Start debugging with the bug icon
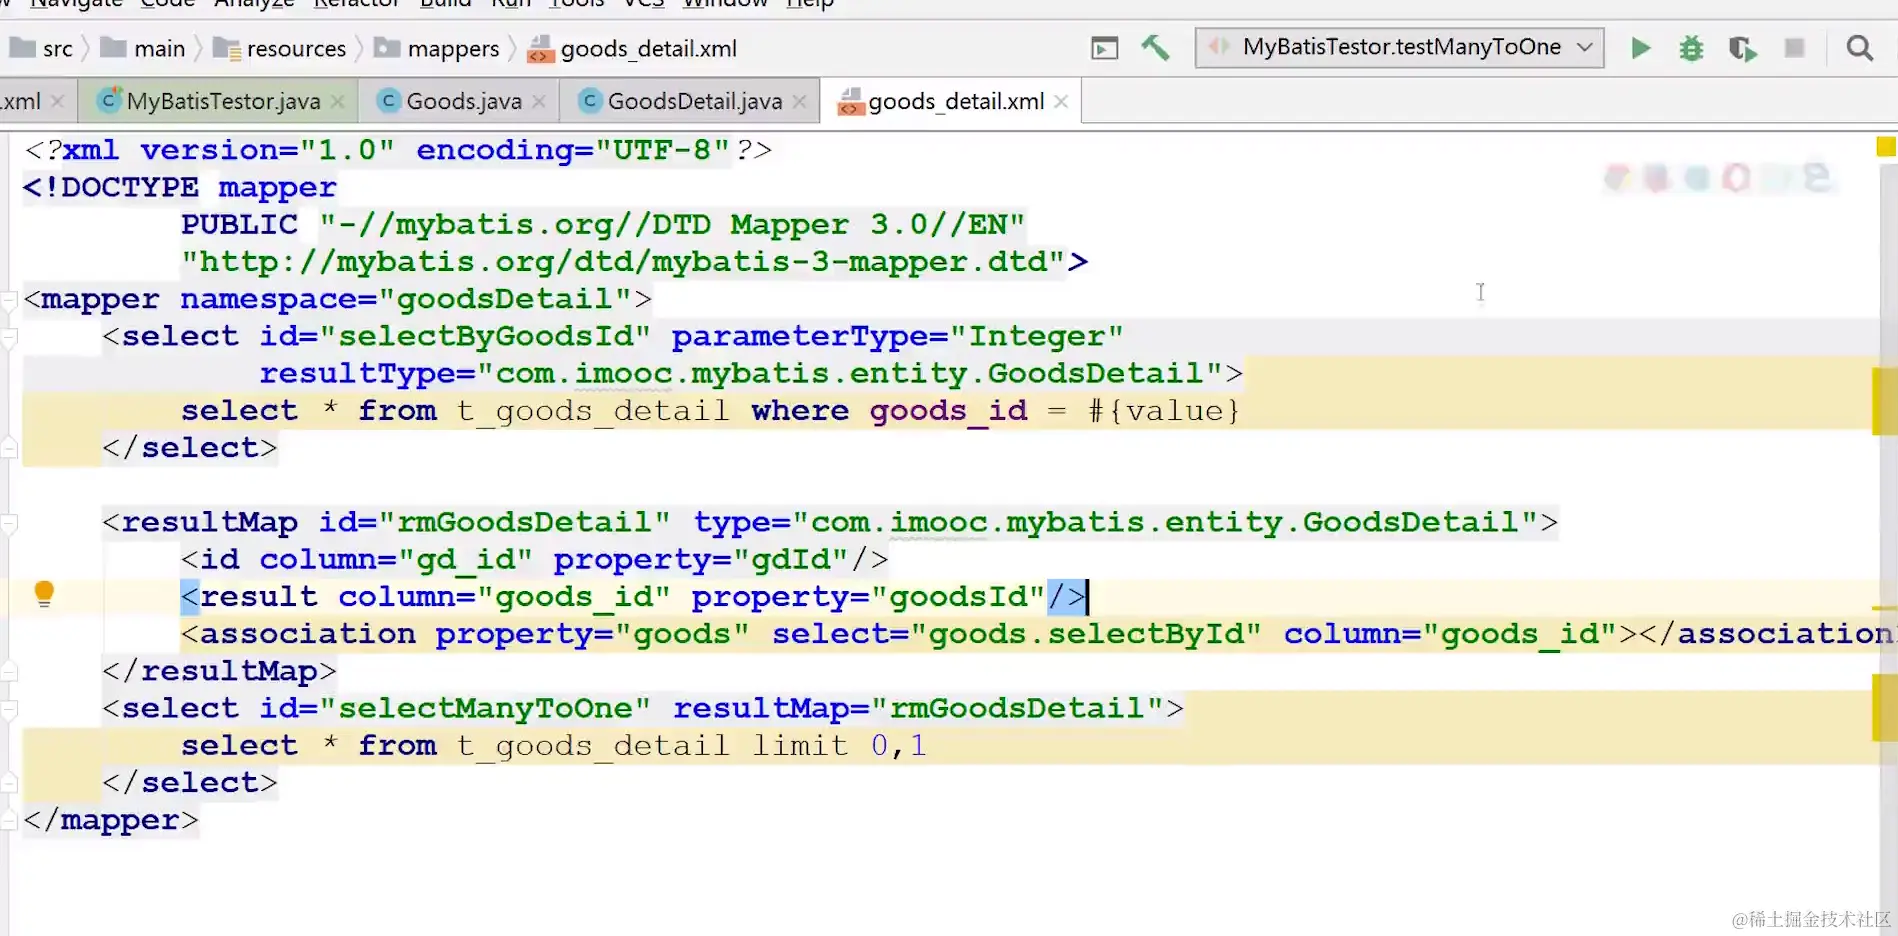 [1691, 48]
